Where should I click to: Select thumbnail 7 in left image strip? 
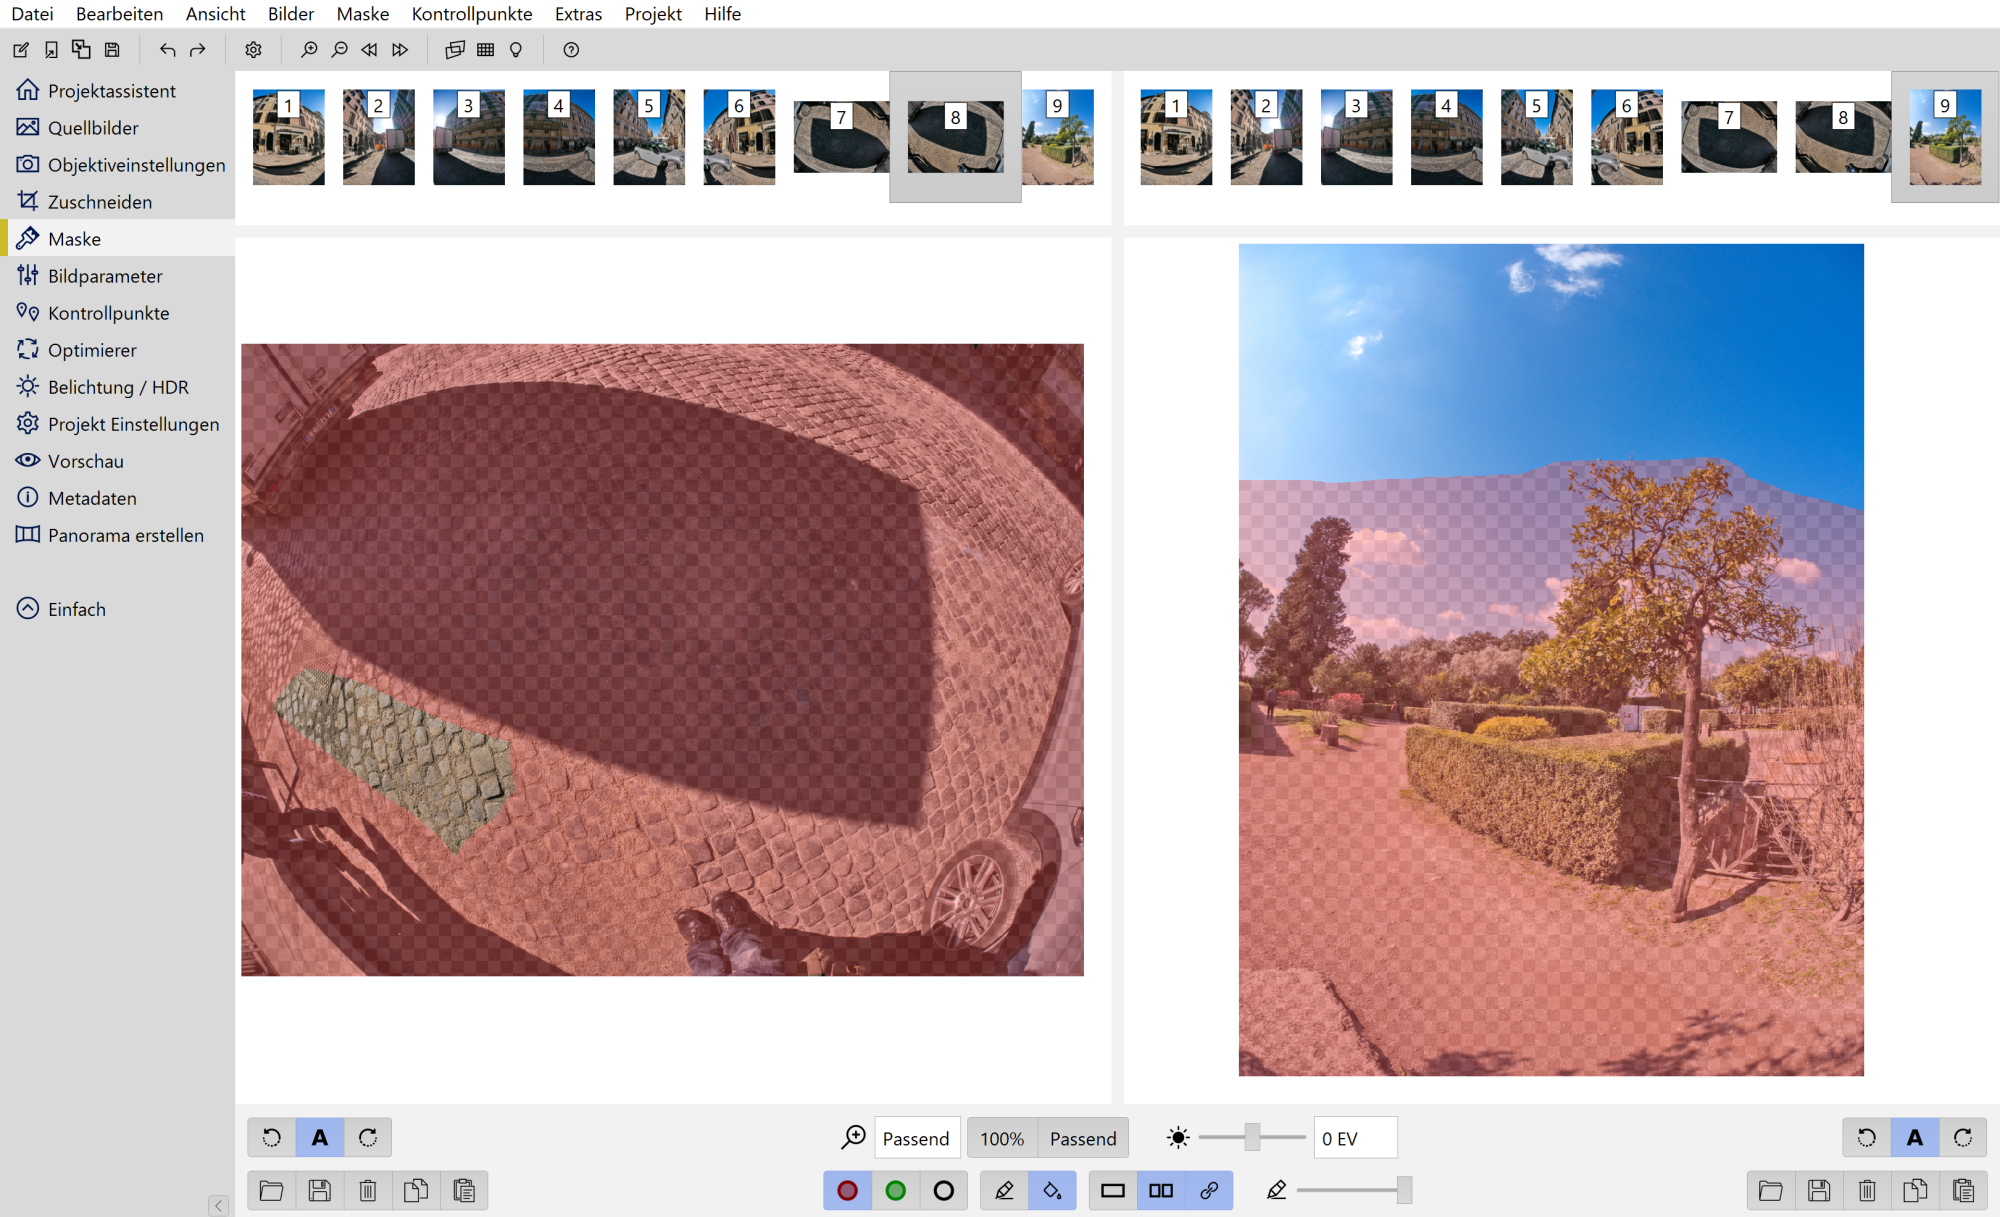pos(840,137)
